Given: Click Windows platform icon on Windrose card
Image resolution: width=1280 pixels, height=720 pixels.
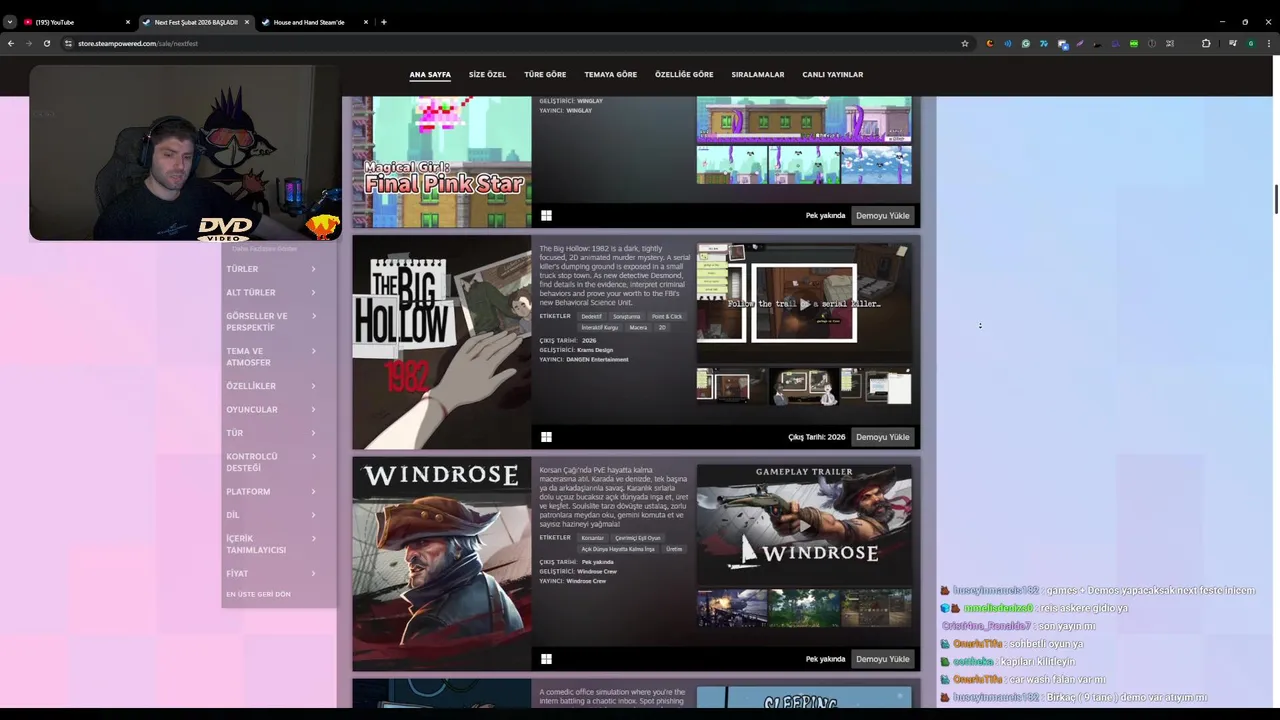Looking at the screenshot, I should pos(546,659).
